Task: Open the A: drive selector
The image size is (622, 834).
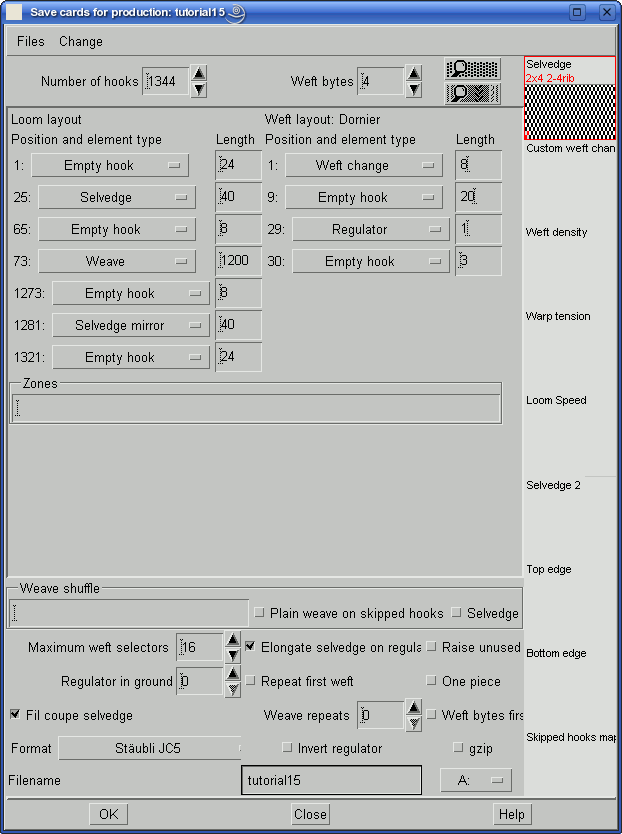Action: point(476,780)
